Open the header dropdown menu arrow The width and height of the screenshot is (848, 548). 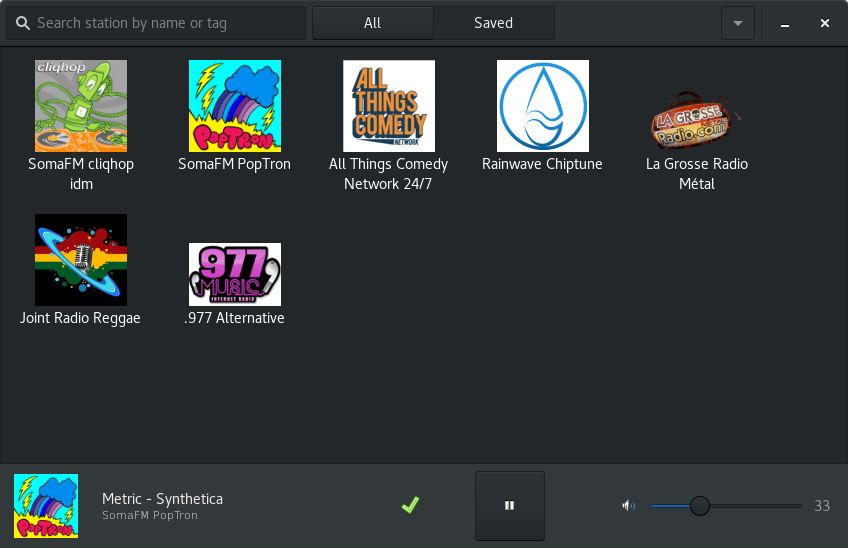[x=738, y=23]
